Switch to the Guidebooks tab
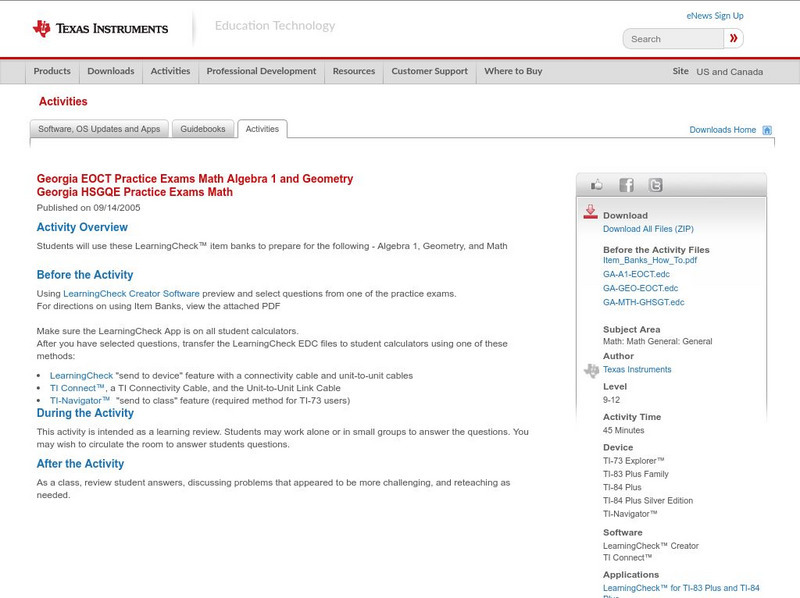800x598 pixels. (203, 128)
